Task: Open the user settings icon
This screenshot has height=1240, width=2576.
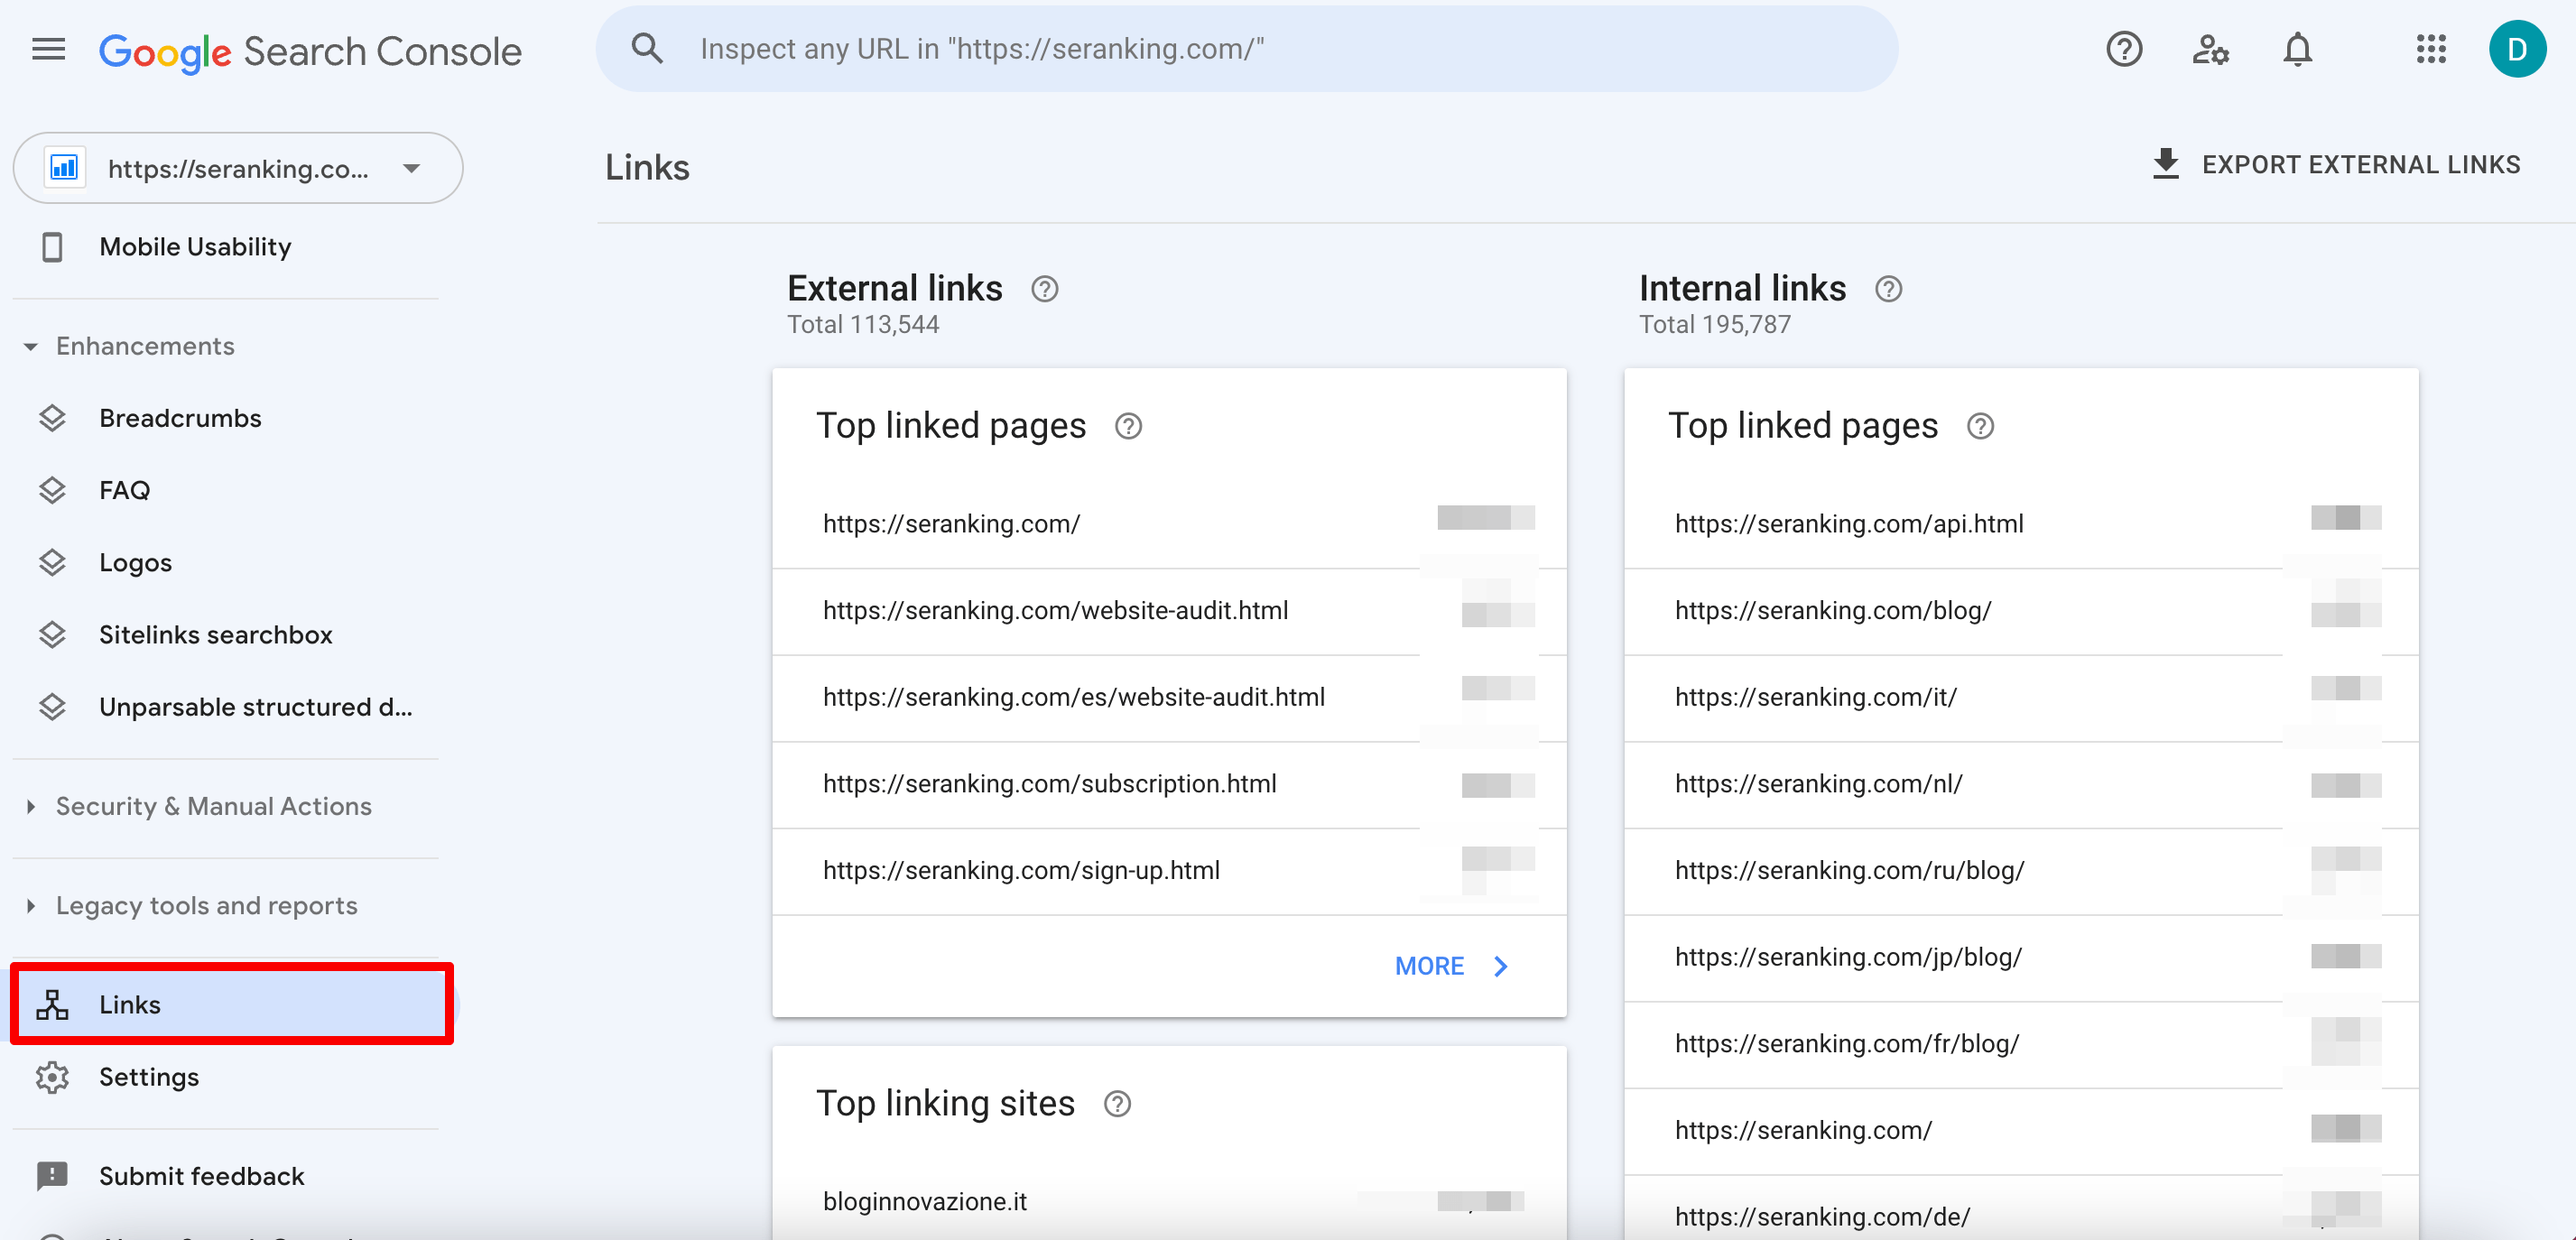Action: (x=2210, y=49)
